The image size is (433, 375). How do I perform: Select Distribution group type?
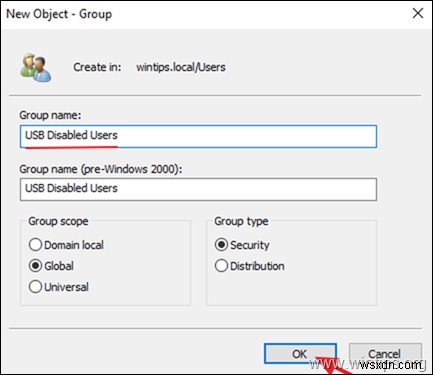250,266
